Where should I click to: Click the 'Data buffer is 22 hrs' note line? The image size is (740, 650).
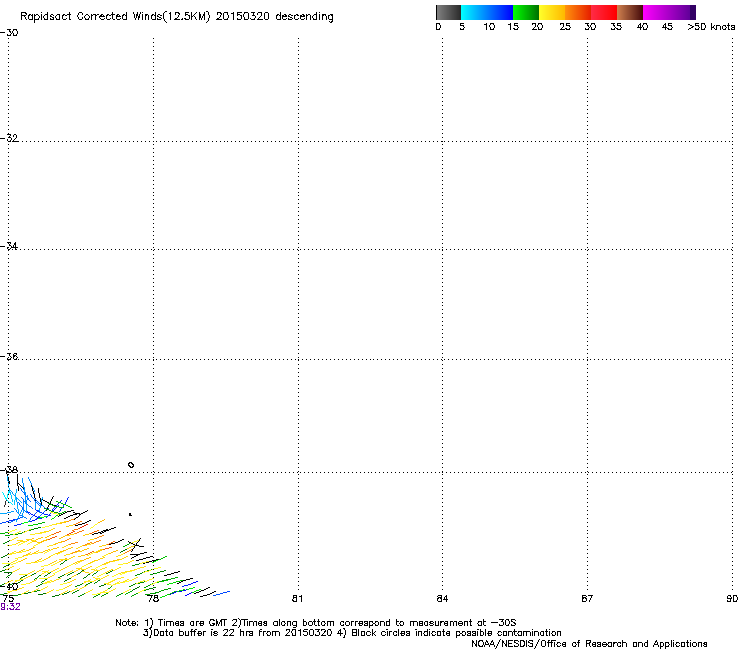pos(352,633)
